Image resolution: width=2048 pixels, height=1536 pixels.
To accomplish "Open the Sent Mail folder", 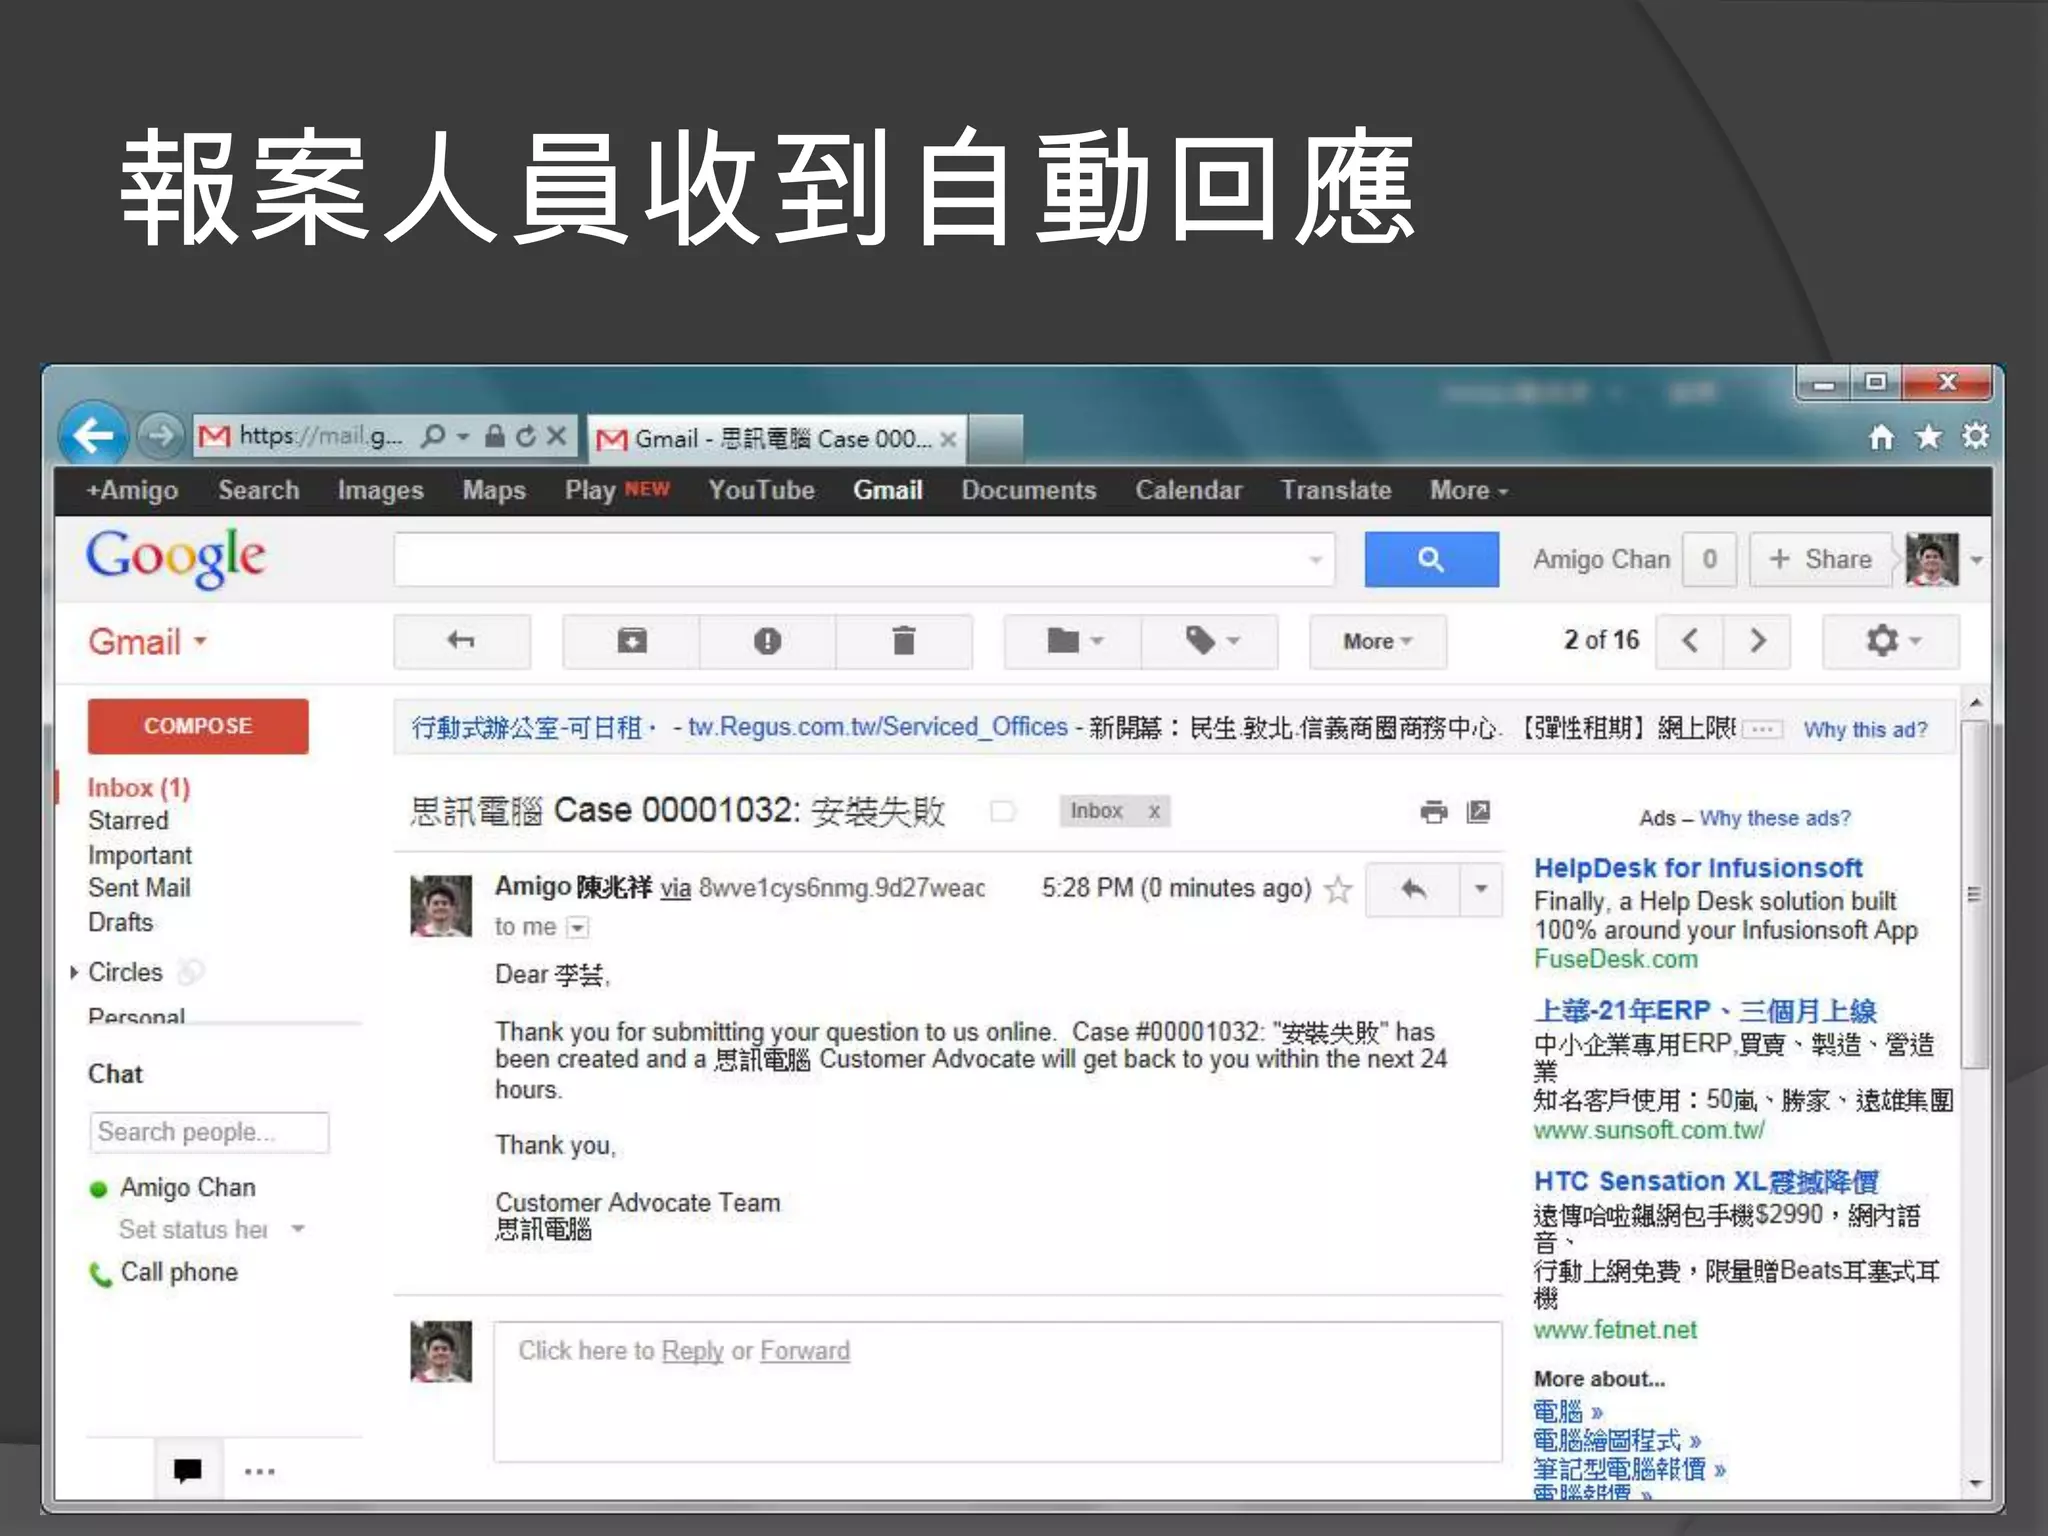I will pyautogui.click(x=139, y=888).
